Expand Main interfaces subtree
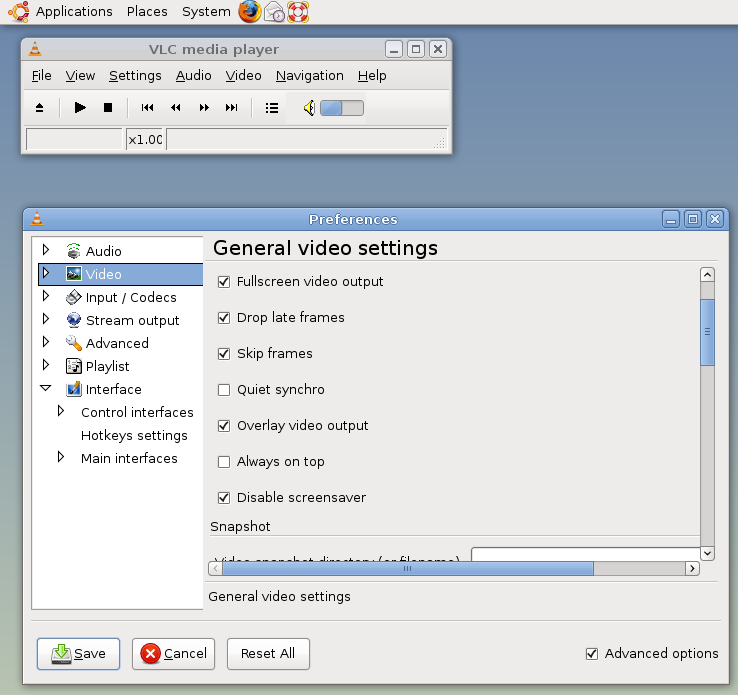Image resolution: width=738 pixels, height=695 pixels. (x=61, y=457)
